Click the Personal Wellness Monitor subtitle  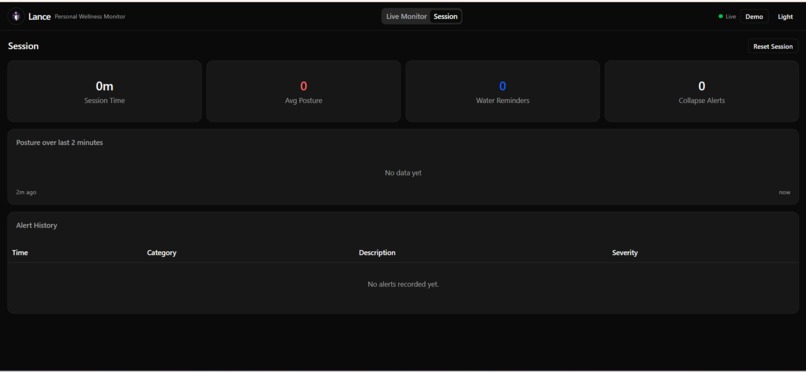[89, 16]
